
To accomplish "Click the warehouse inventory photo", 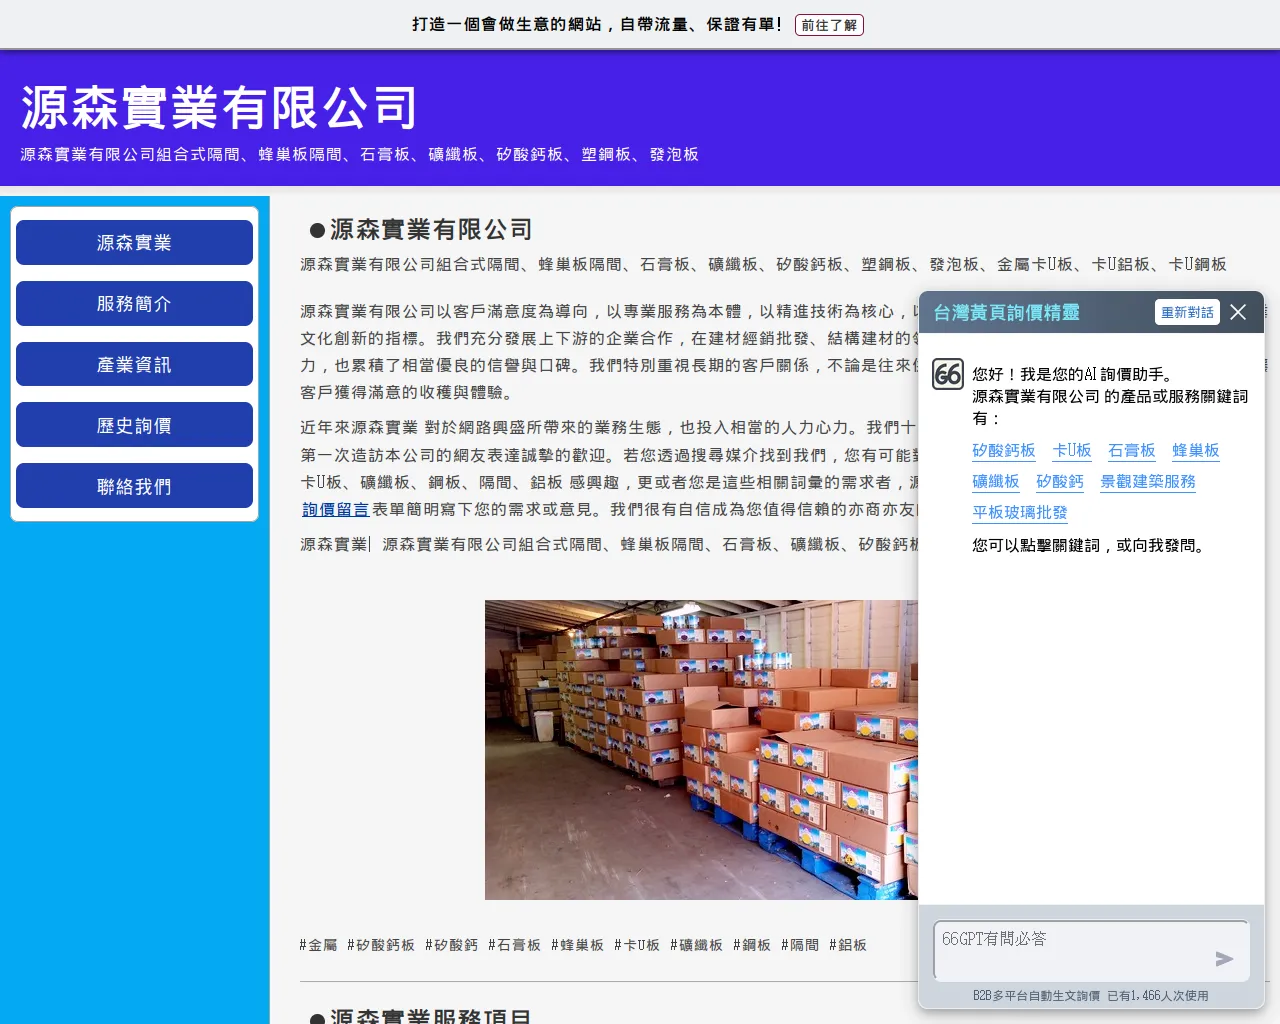I will [700, 750].
